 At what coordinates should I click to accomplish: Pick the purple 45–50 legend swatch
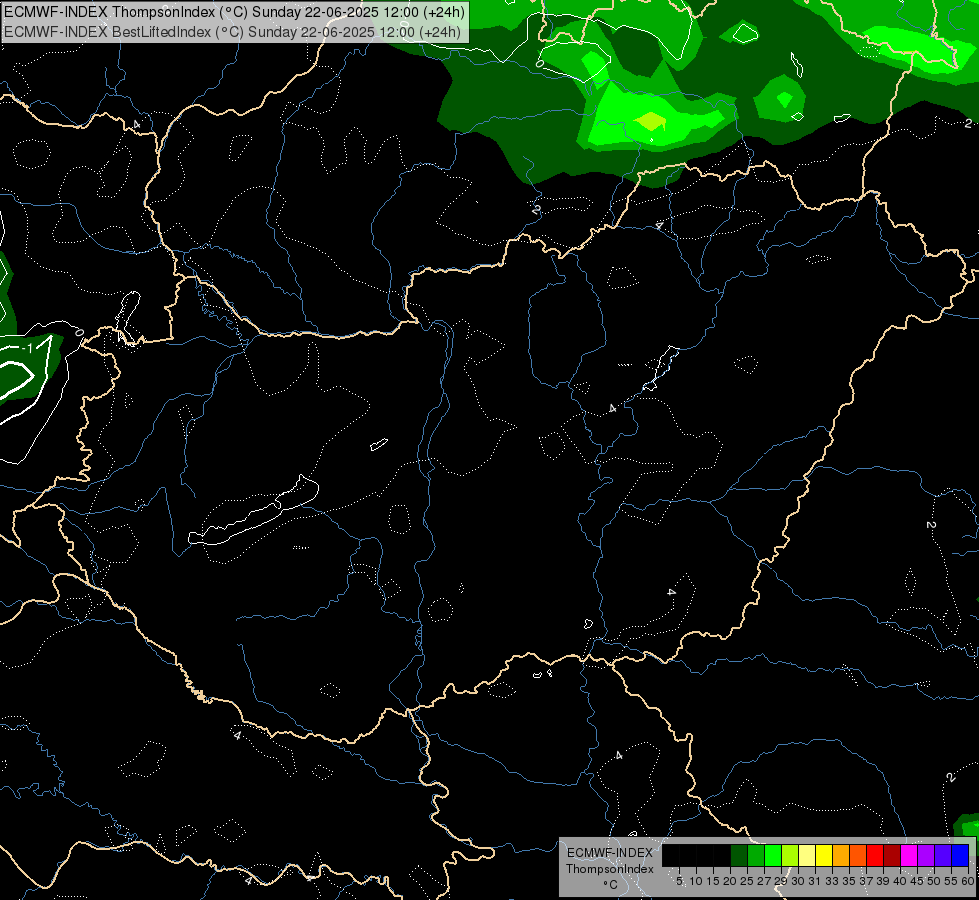point(926,856)
